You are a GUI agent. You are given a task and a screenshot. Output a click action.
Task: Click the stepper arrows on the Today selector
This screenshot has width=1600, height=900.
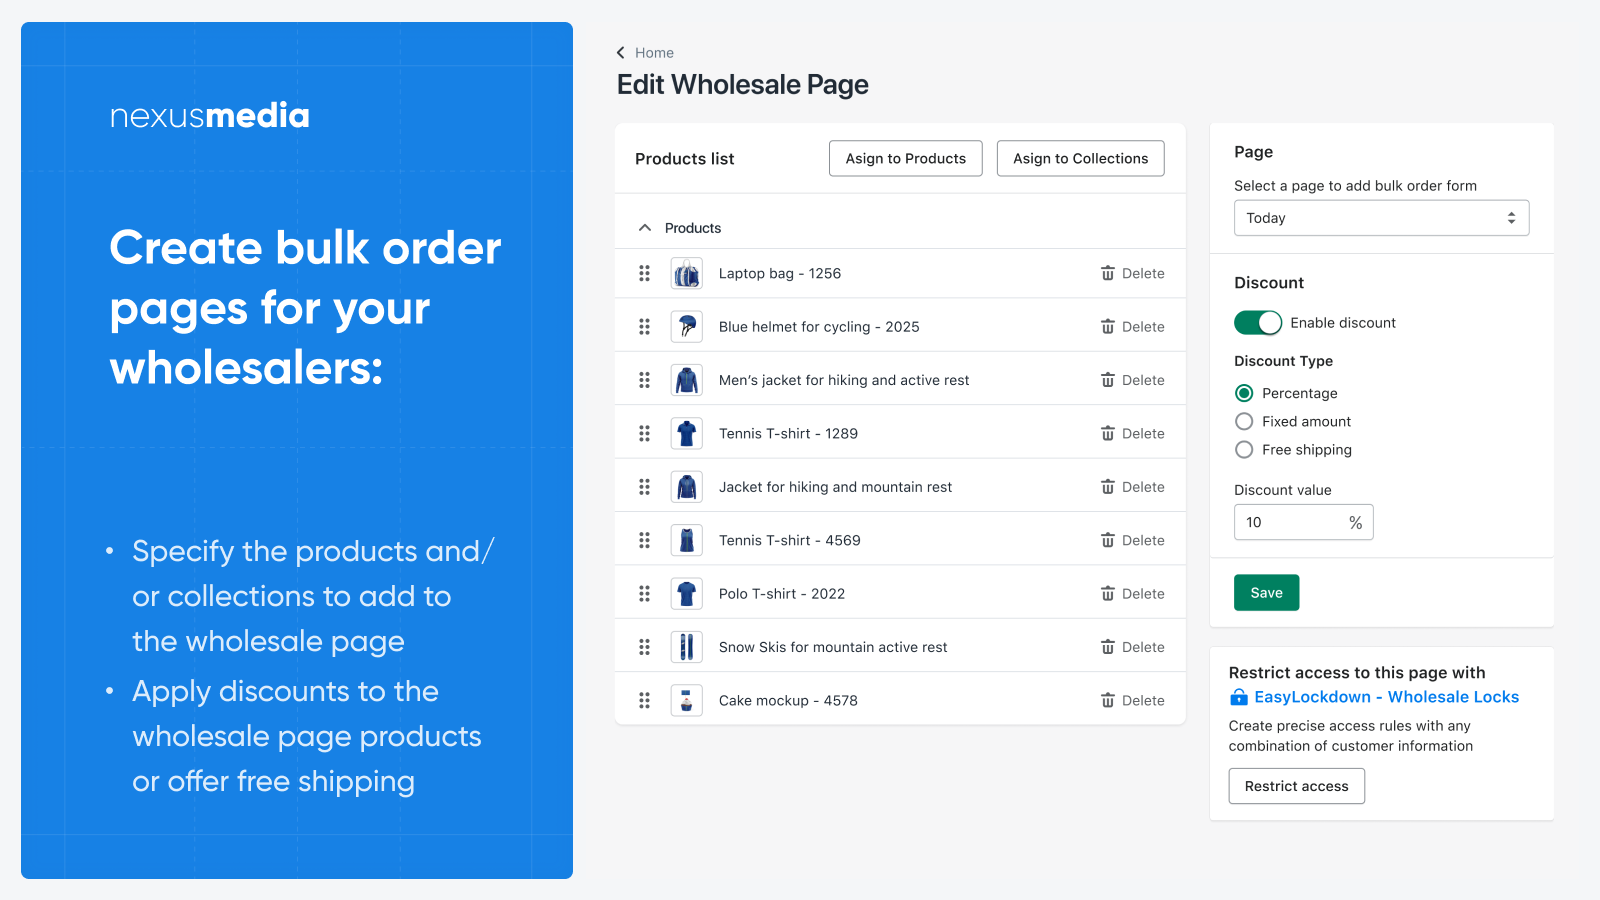tap(1512, 217)
